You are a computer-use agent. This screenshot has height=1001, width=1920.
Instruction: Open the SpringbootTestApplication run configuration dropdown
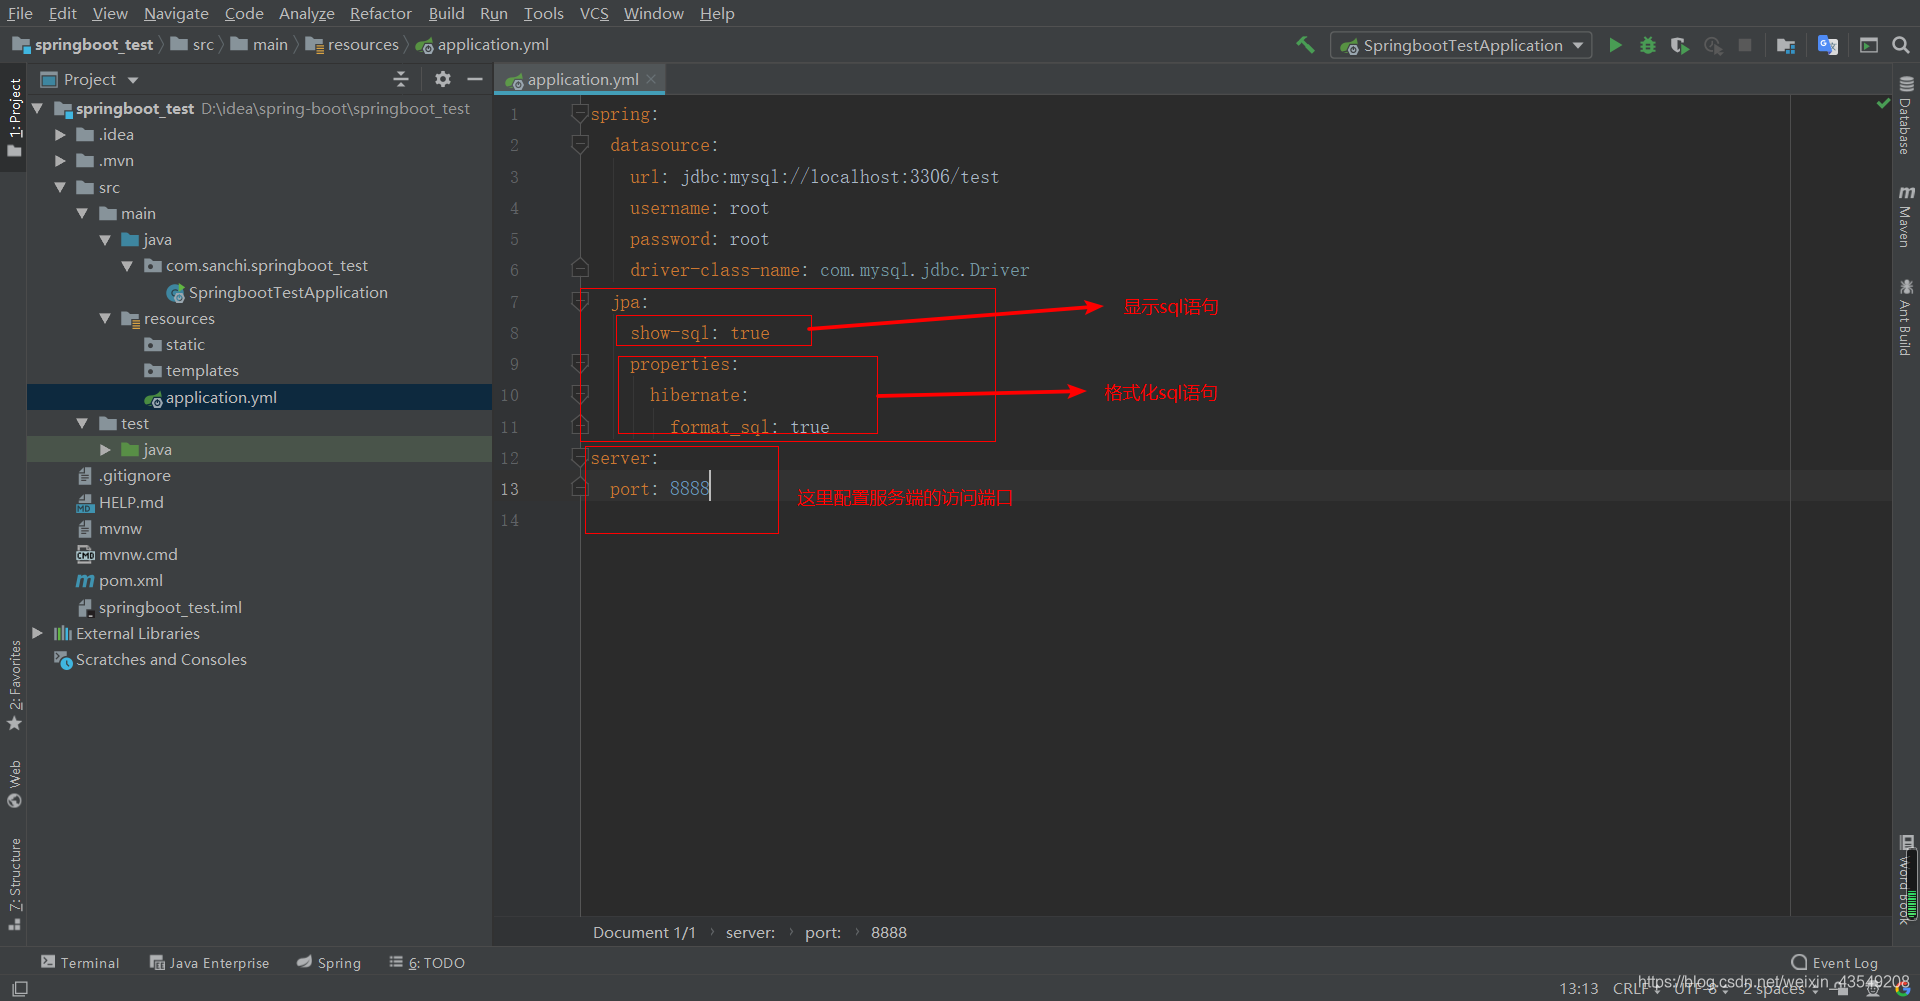[x=1461, y=45]
